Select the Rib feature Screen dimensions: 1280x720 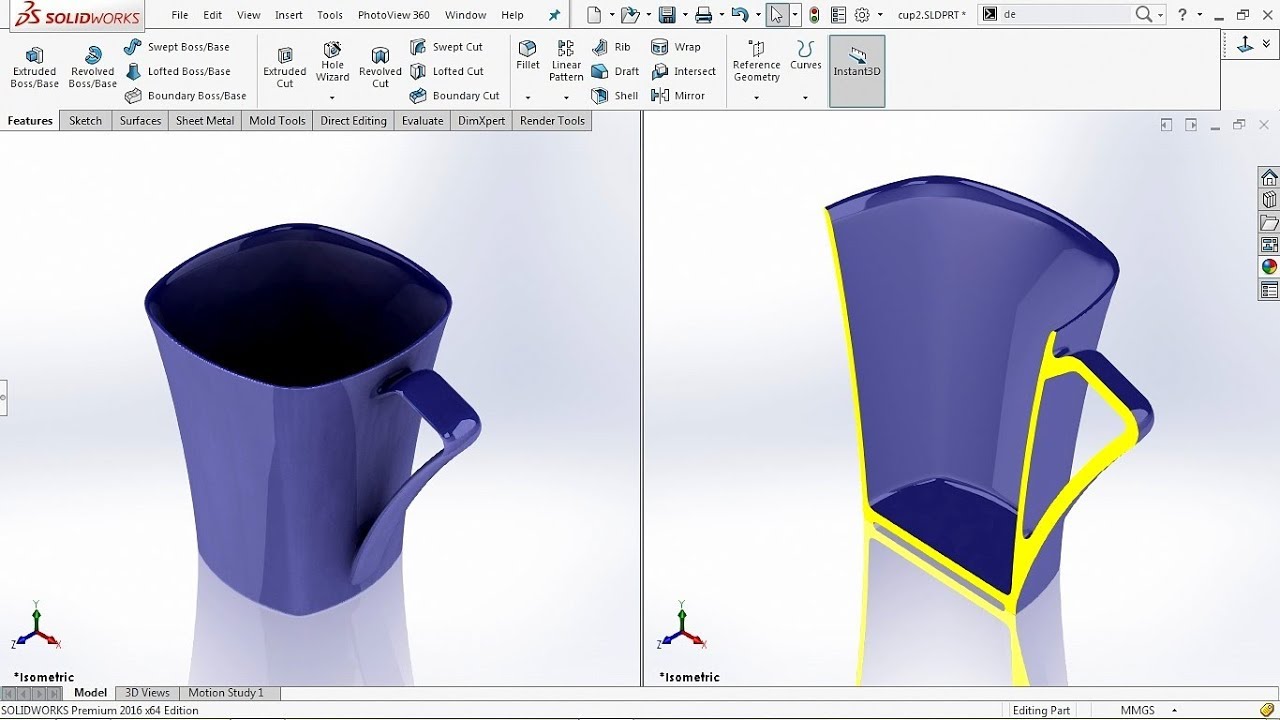click(x=611, y=47)
